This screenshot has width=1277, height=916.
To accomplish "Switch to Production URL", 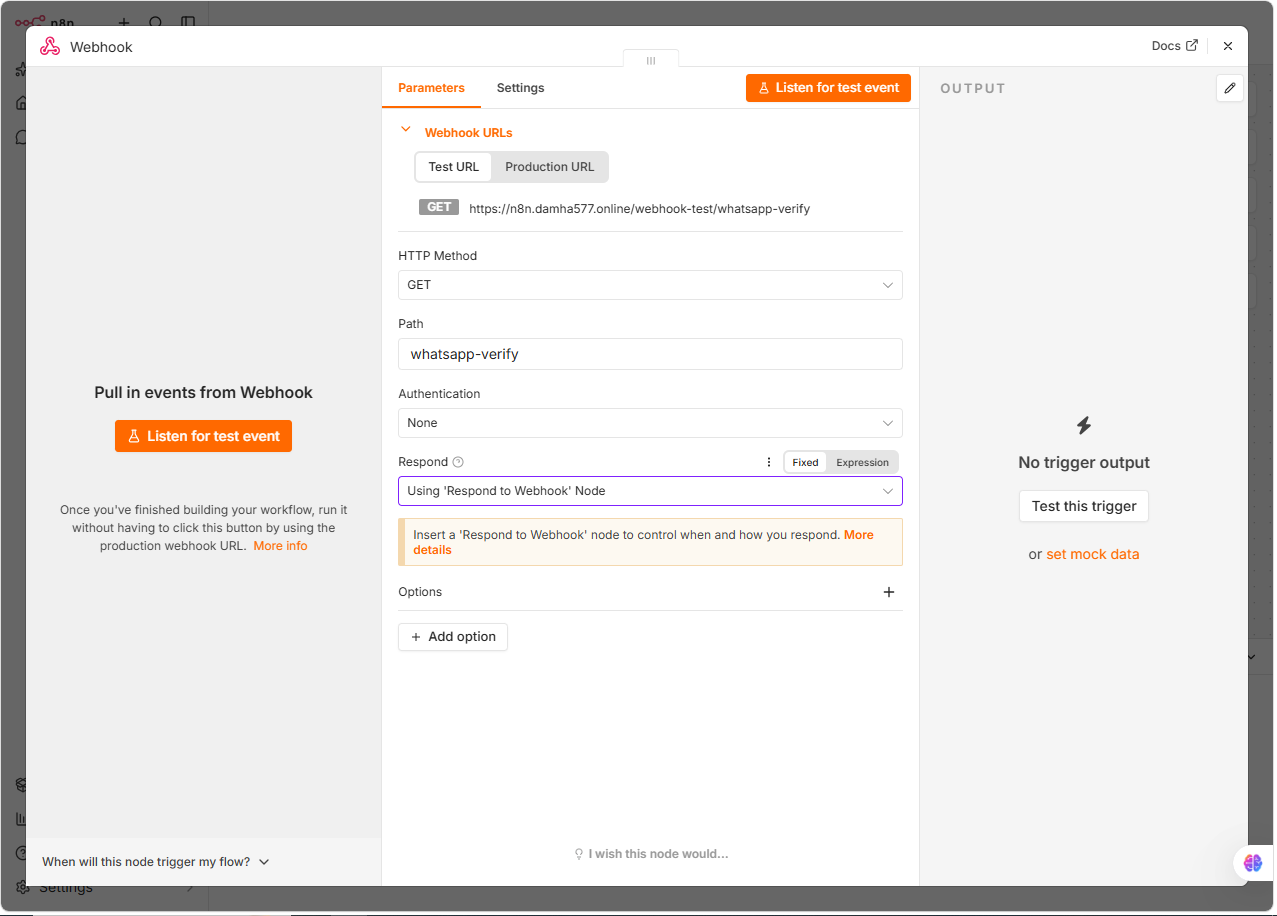I will (549, 167).
